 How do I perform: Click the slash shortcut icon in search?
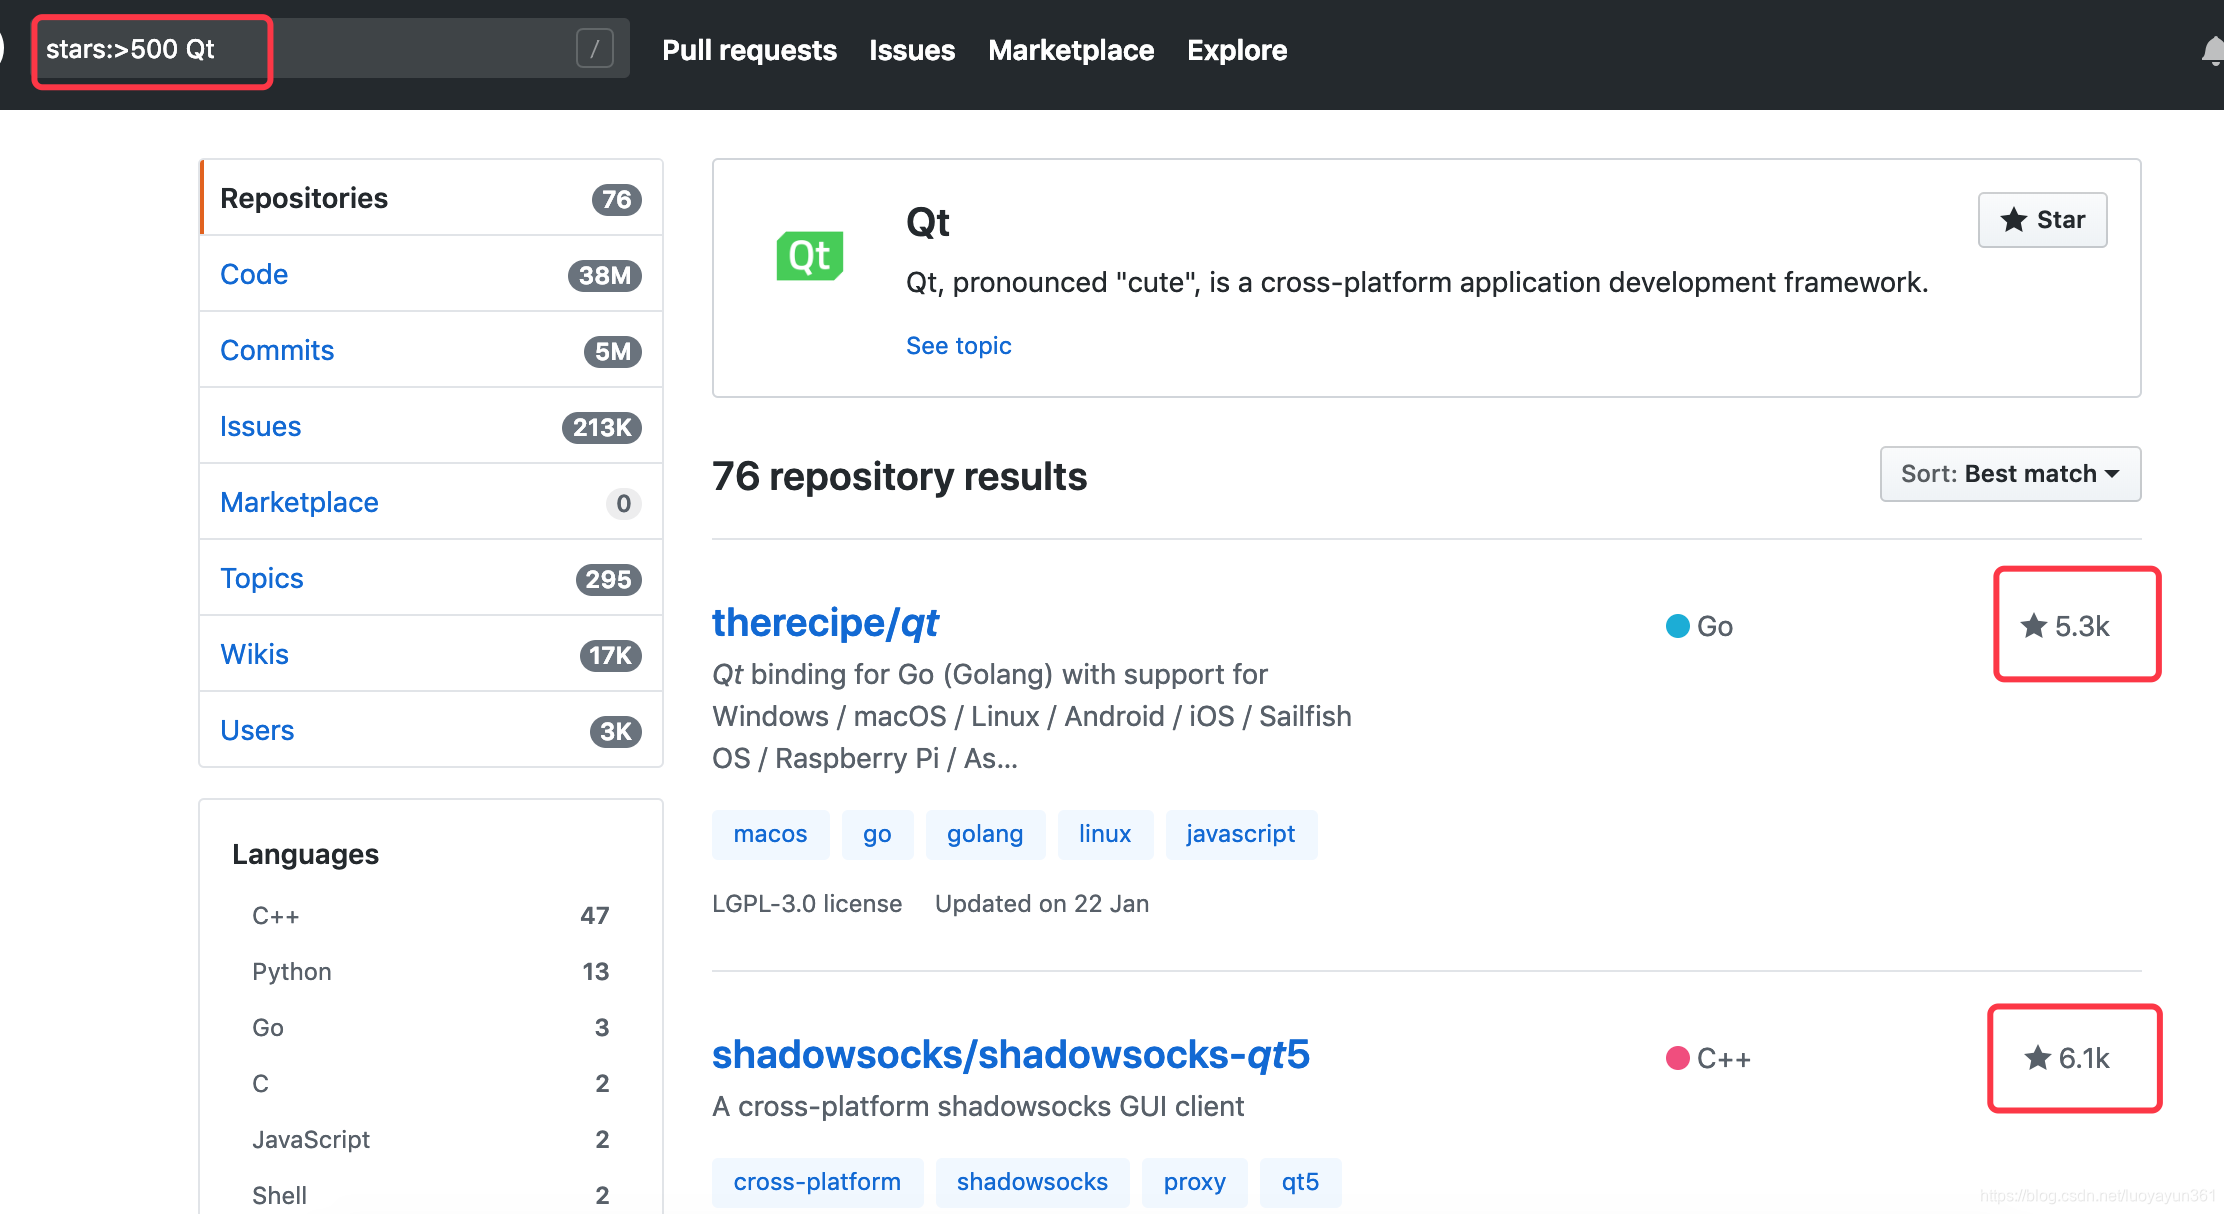594,48
